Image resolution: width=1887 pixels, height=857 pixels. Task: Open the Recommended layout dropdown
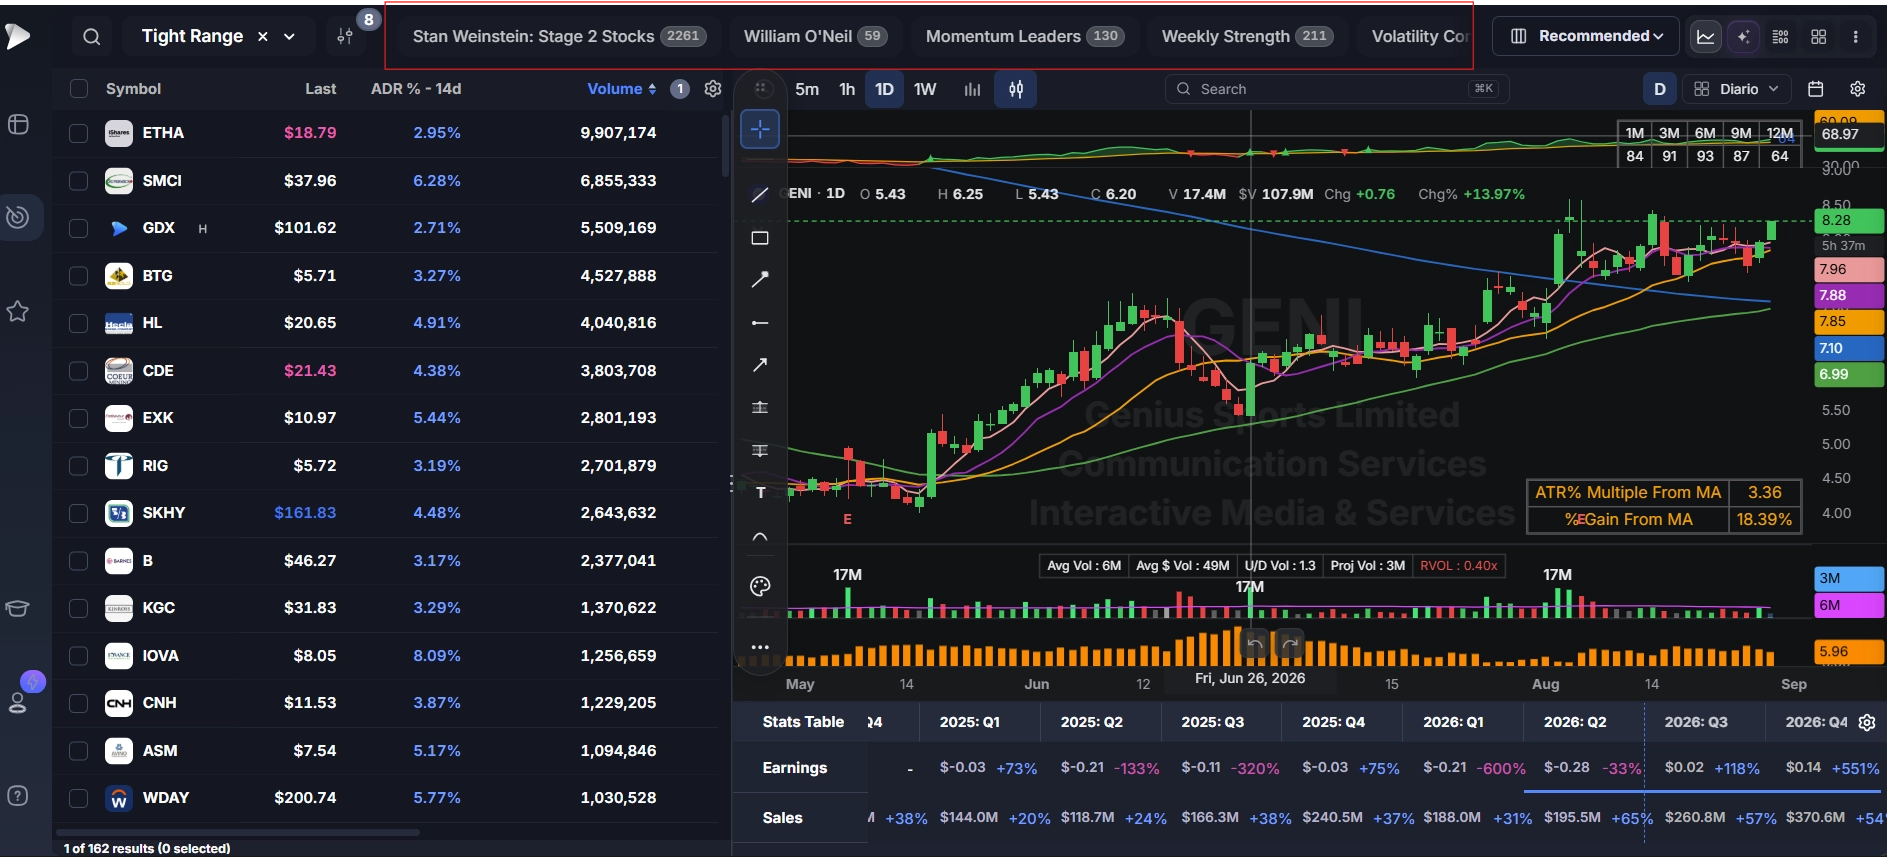[1585, 36]
